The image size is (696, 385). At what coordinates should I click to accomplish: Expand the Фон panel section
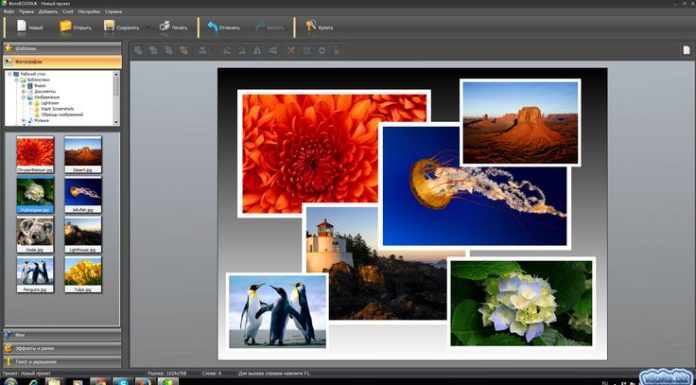[62, 335]
